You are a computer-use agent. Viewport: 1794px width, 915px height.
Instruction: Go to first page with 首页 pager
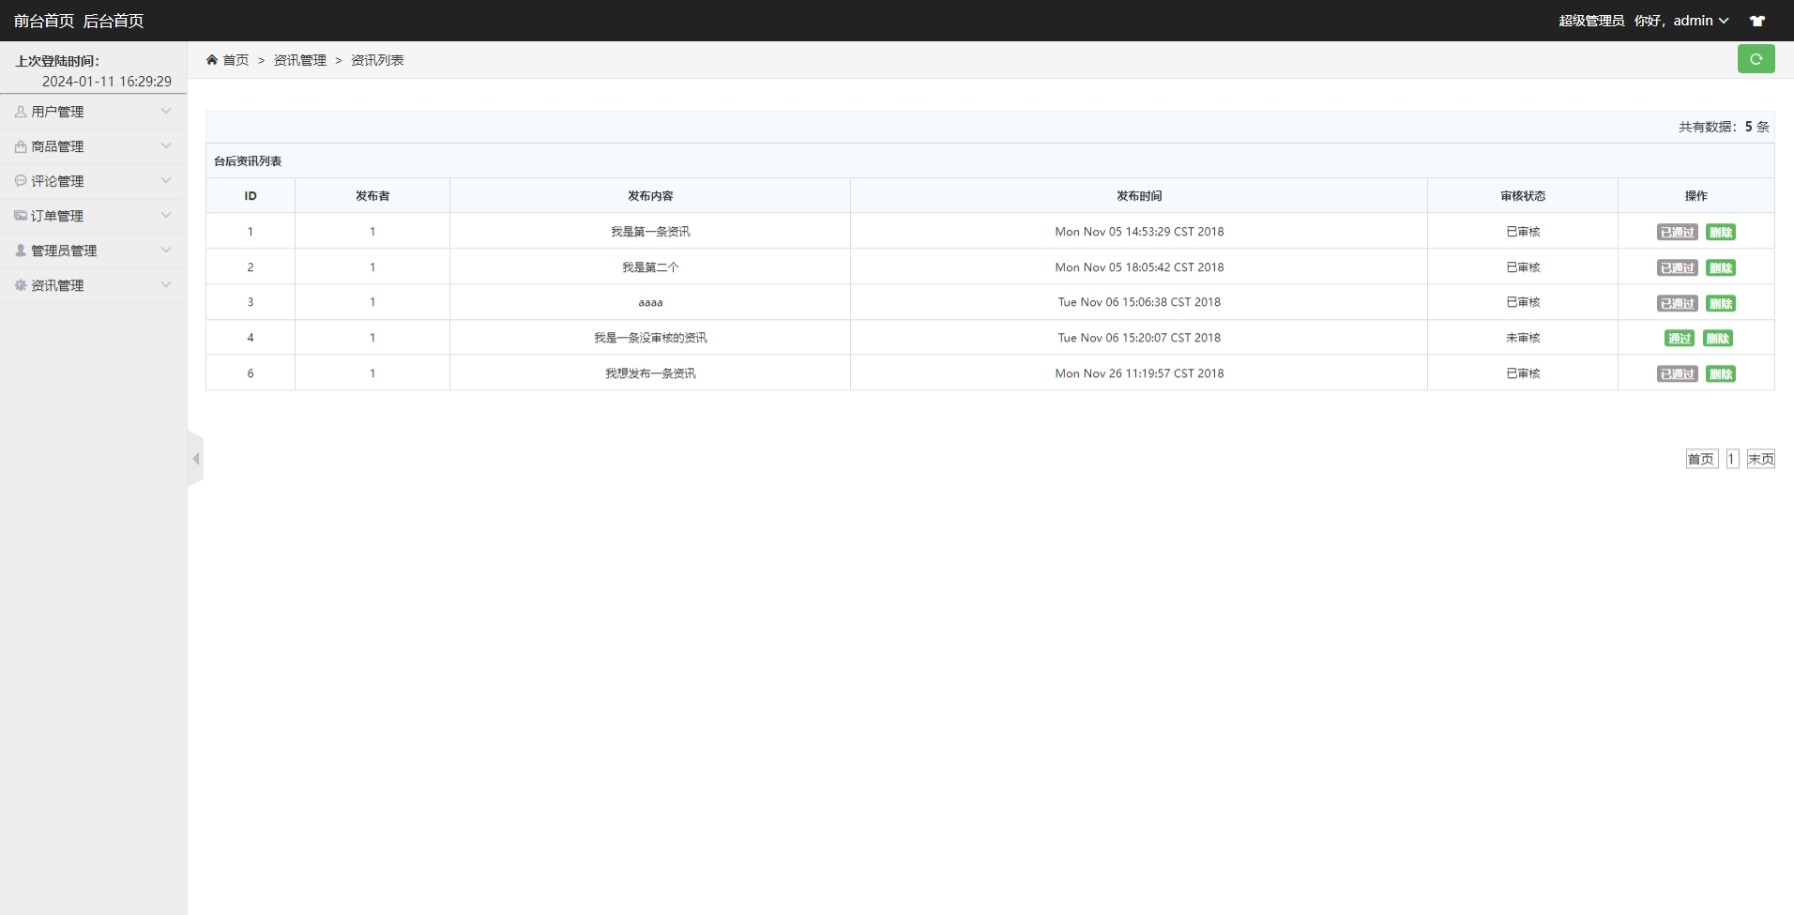pyautogui.click(x=1701, y=459)
